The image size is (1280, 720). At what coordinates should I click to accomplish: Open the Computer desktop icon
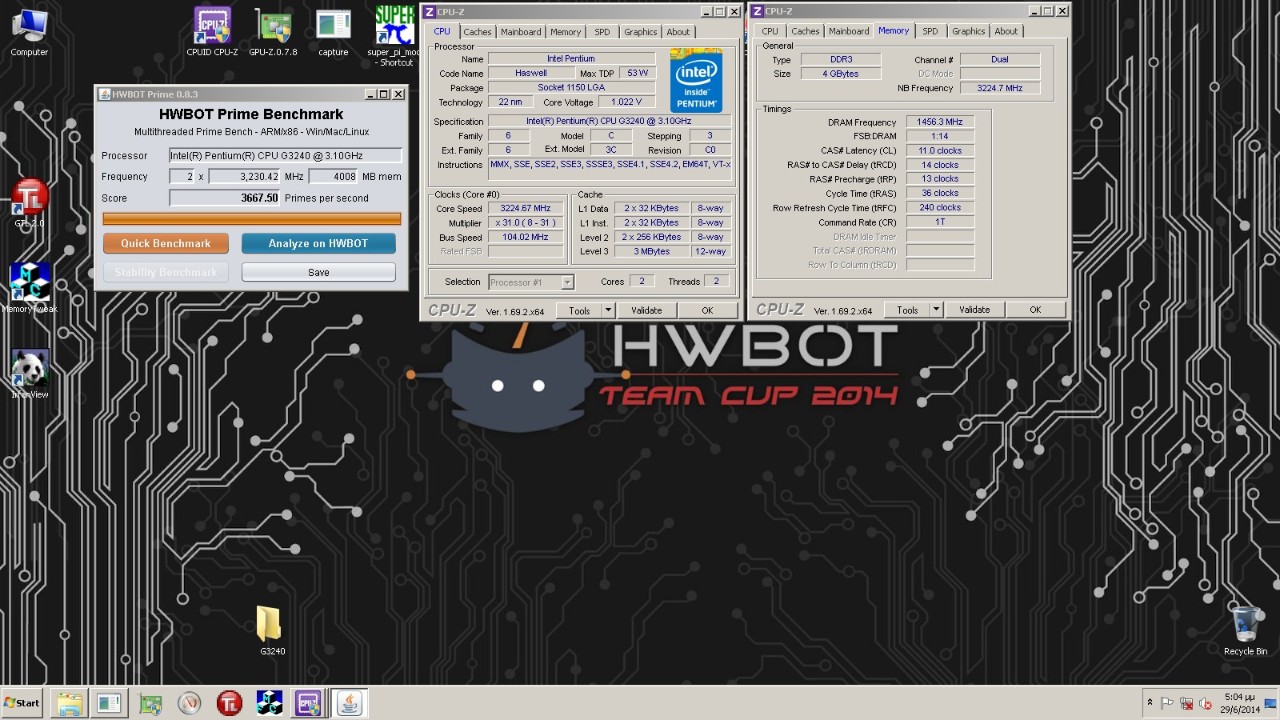pos(29,31)
